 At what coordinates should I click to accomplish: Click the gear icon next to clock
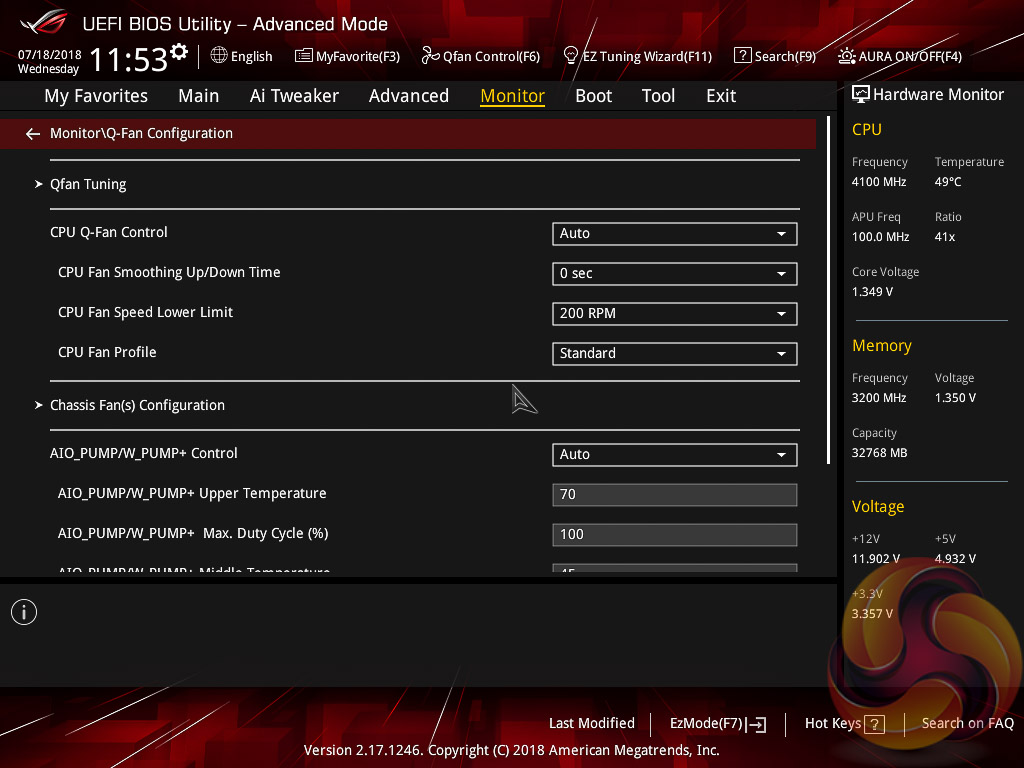[179, 52]
